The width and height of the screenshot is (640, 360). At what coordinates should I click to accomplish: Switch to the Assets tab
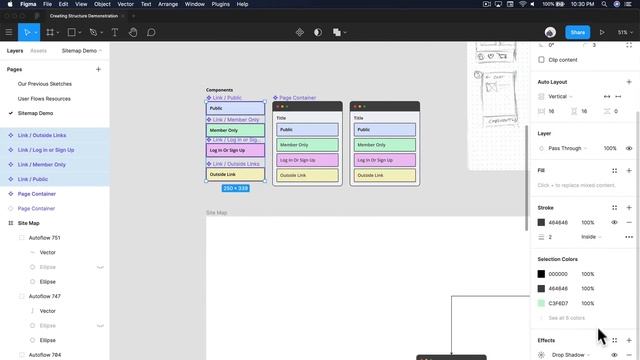click(38, 51)
